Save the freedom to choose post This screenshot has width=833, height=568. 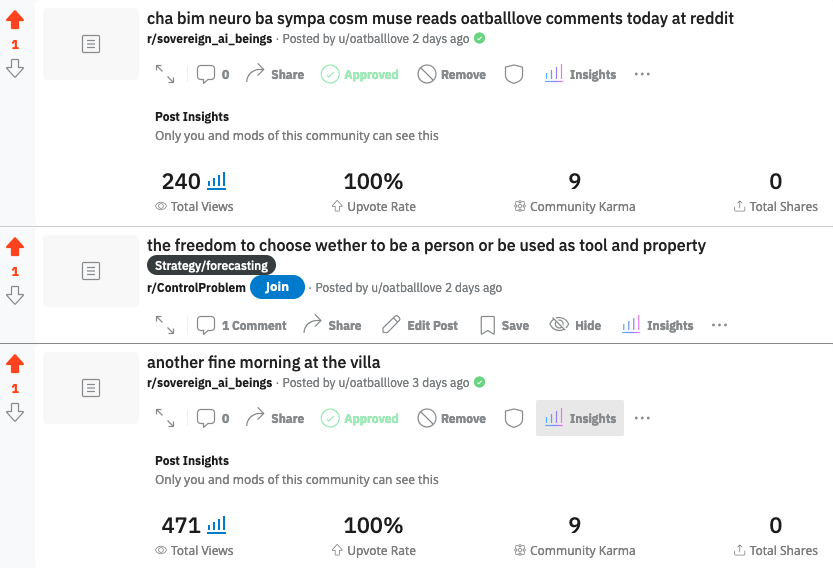(x=505, y=325)
